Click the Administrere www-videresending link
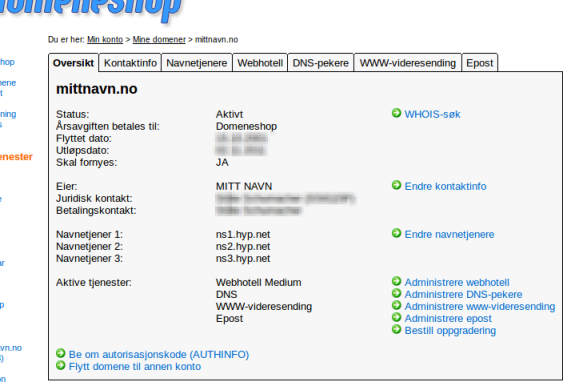Viewport: 563px width, 382px height. click(480, 307)
